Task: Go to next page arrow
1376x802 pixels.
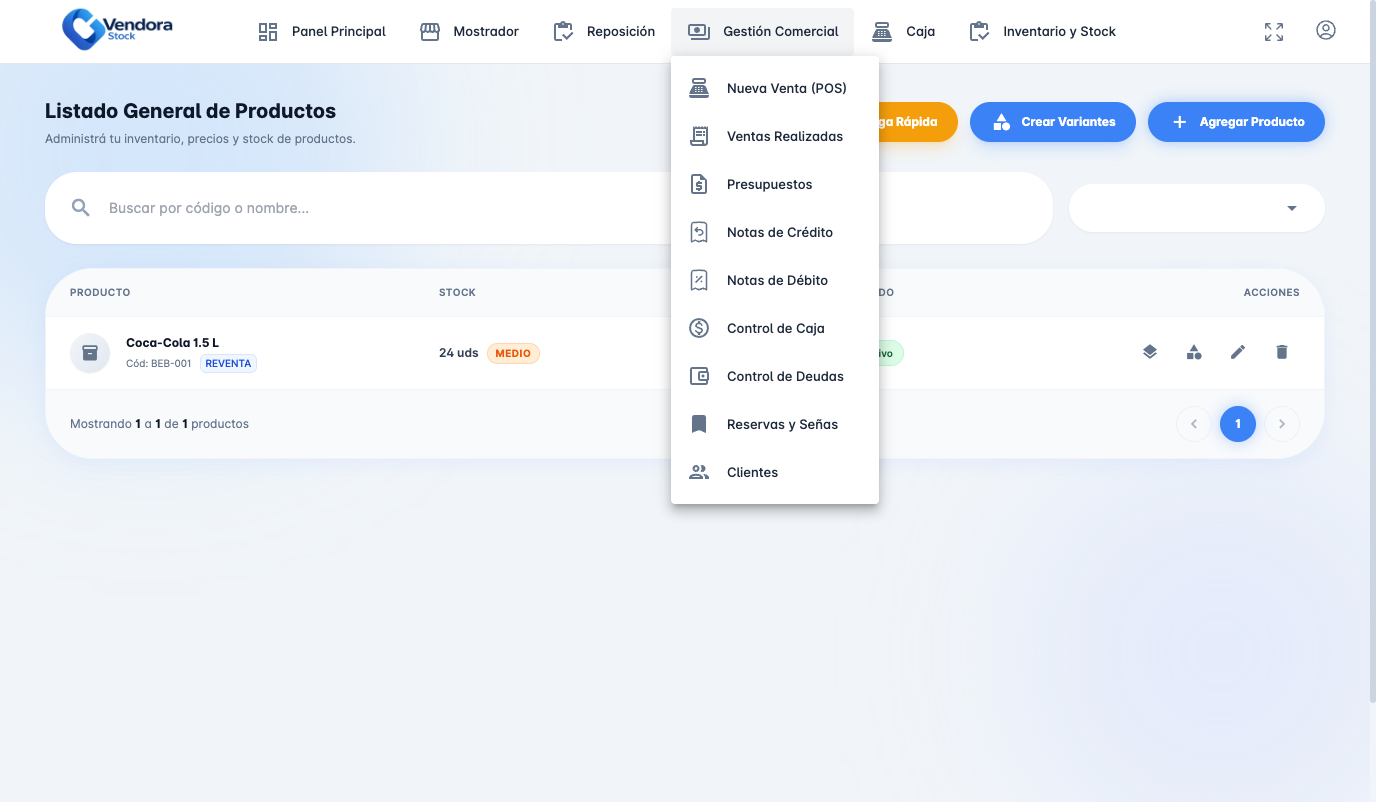Action: click(1282, 424)
